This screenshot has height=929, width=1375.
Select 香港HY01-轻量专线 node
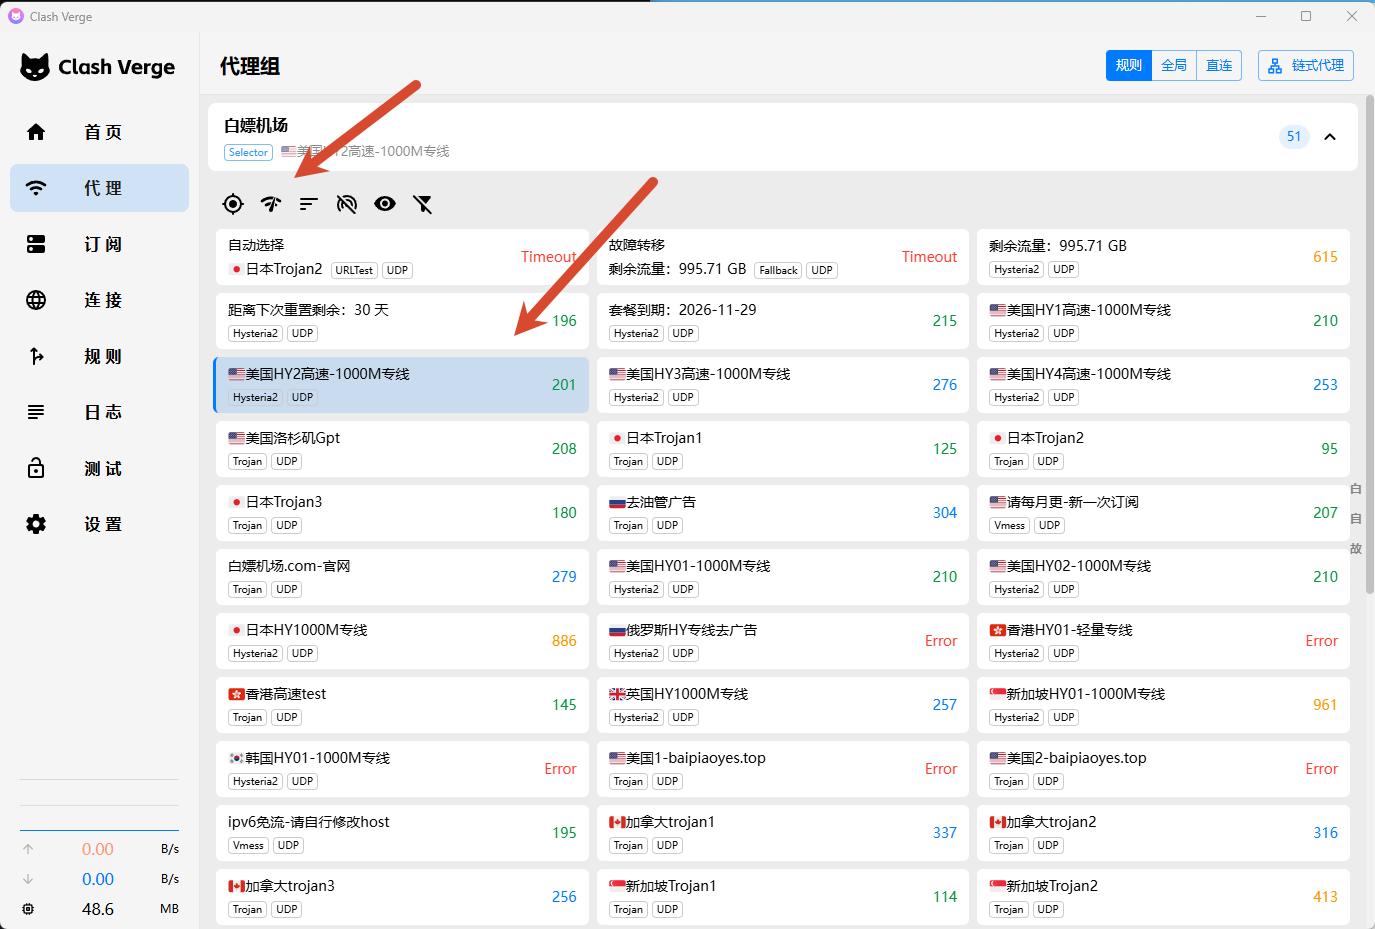click(1163, 641)
